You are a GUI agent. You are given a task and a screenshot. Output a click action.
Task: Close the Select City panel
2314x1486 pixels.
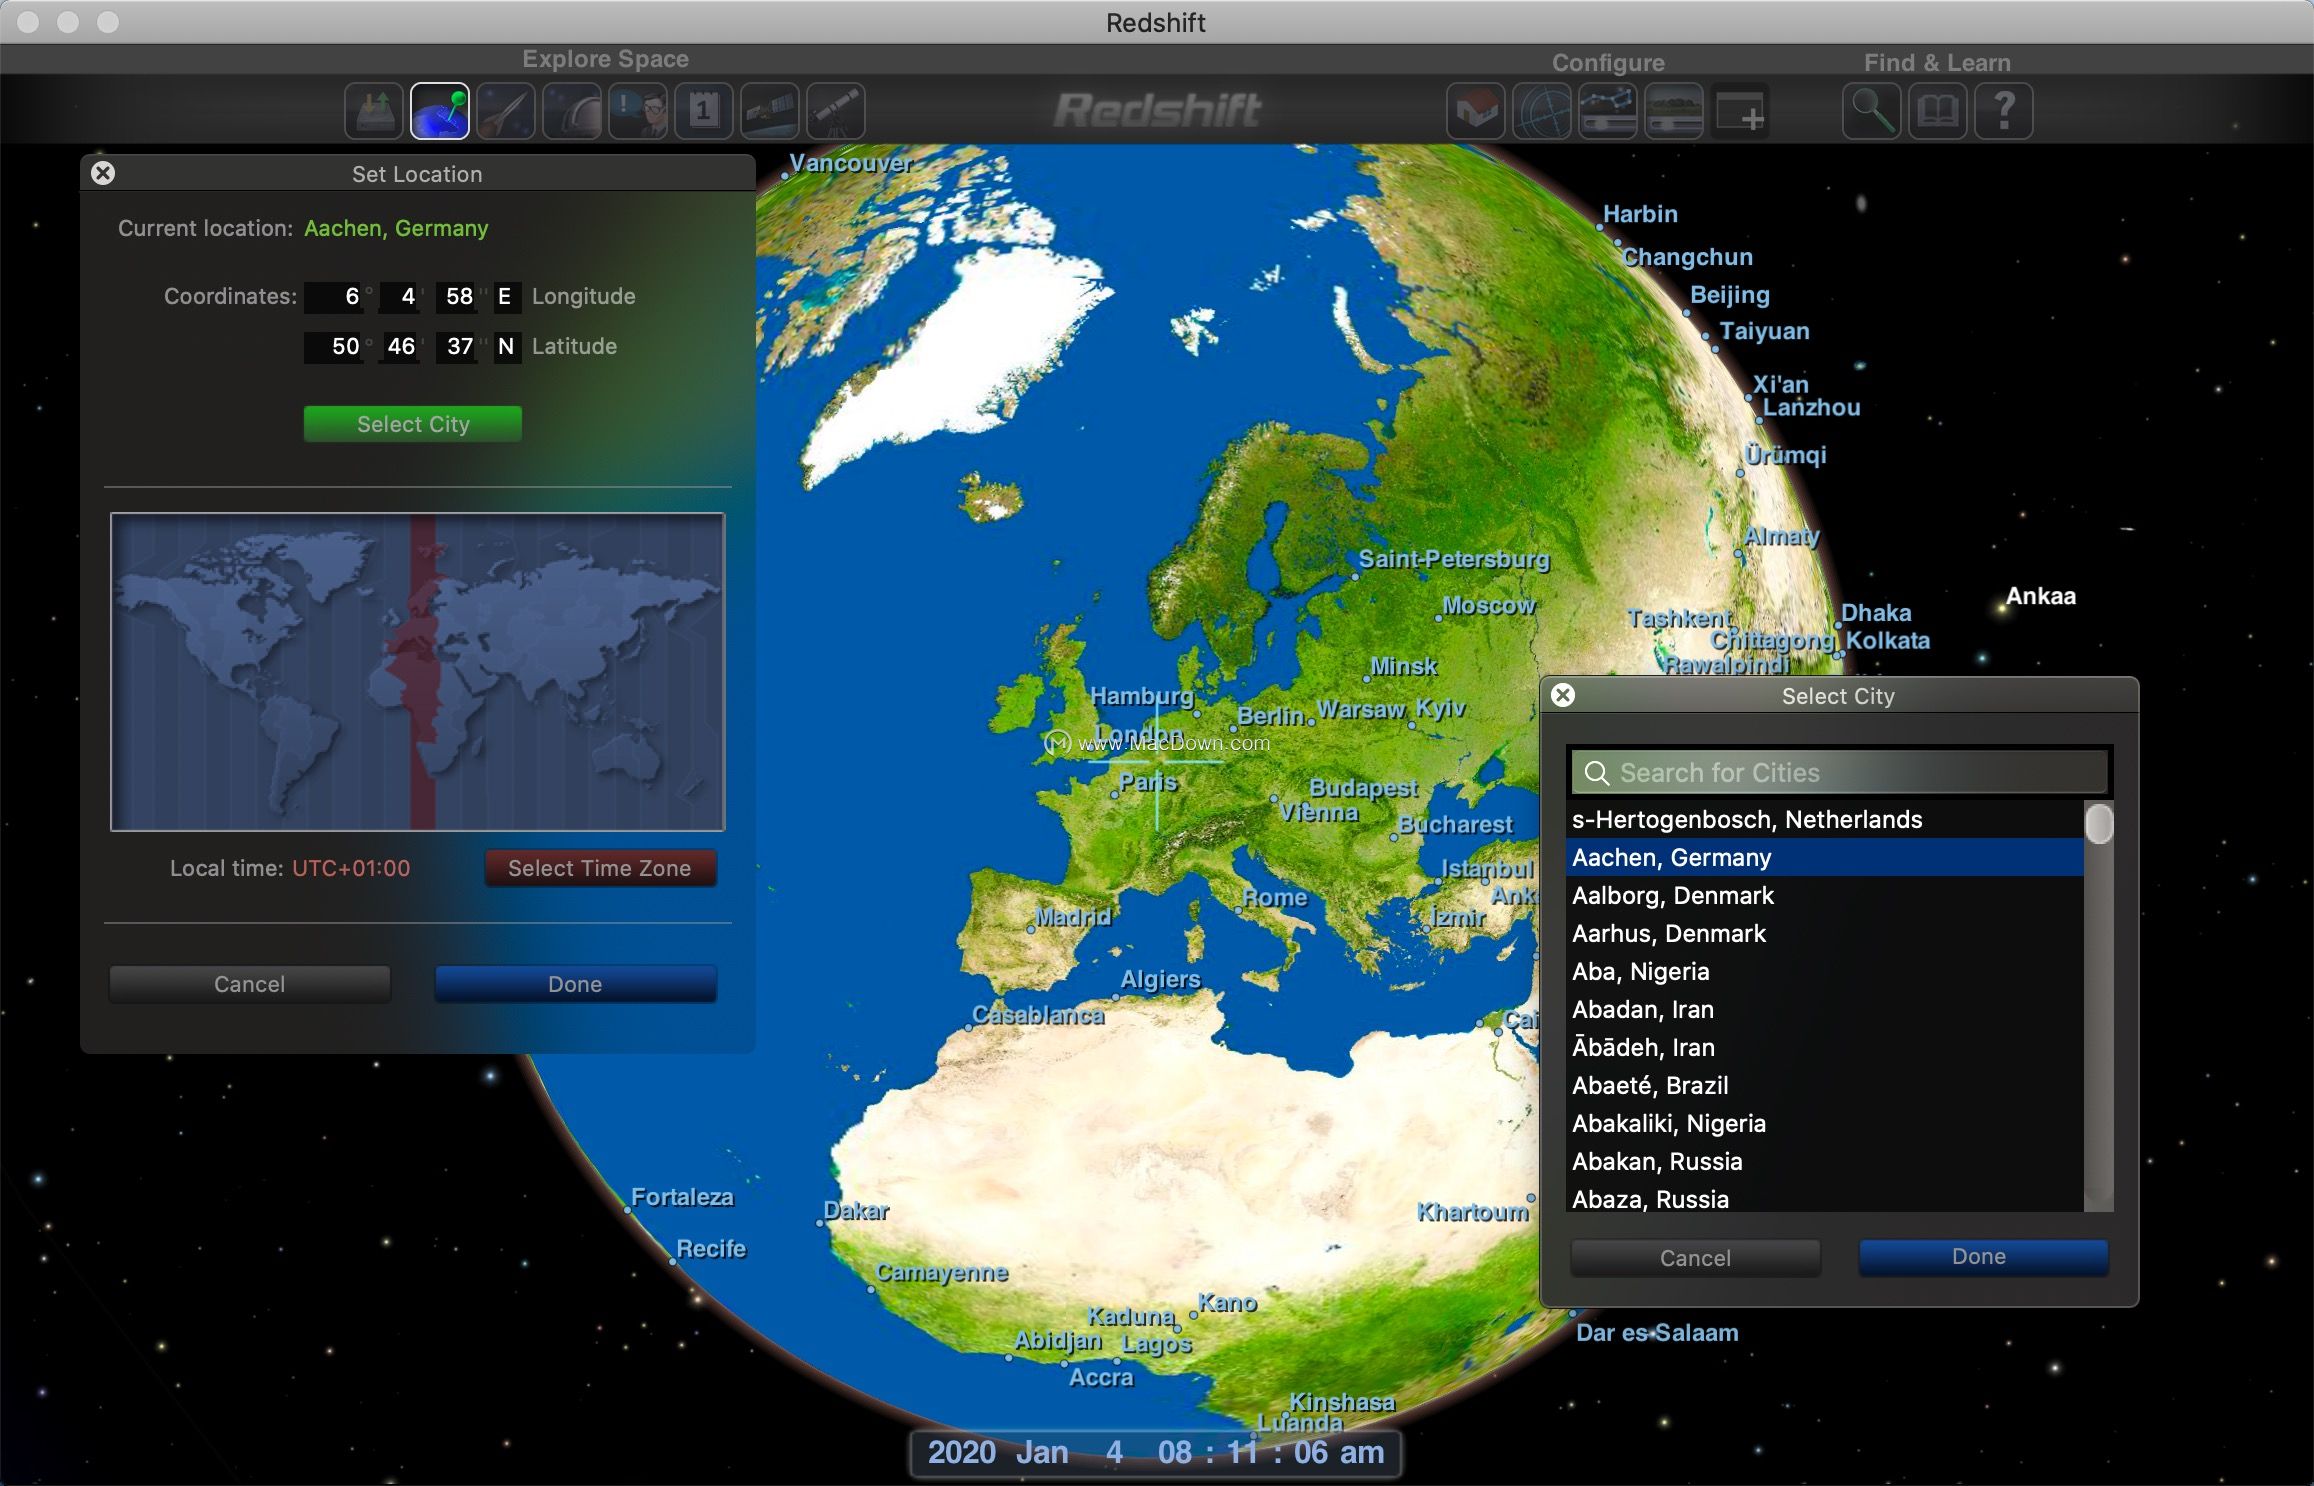(x=1563, y=695)
